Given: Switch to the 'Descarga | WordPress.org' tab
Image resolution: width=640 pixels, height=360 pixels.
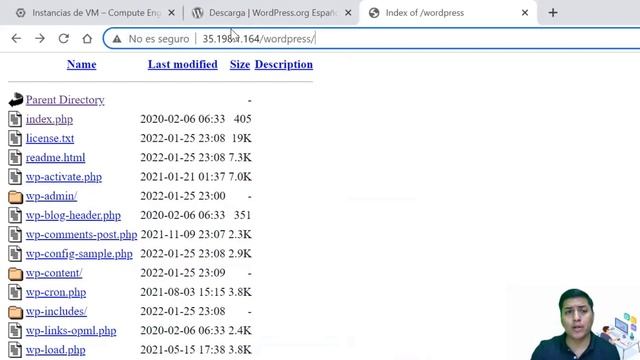Looking at the screenshot, I should click(265, 13).
